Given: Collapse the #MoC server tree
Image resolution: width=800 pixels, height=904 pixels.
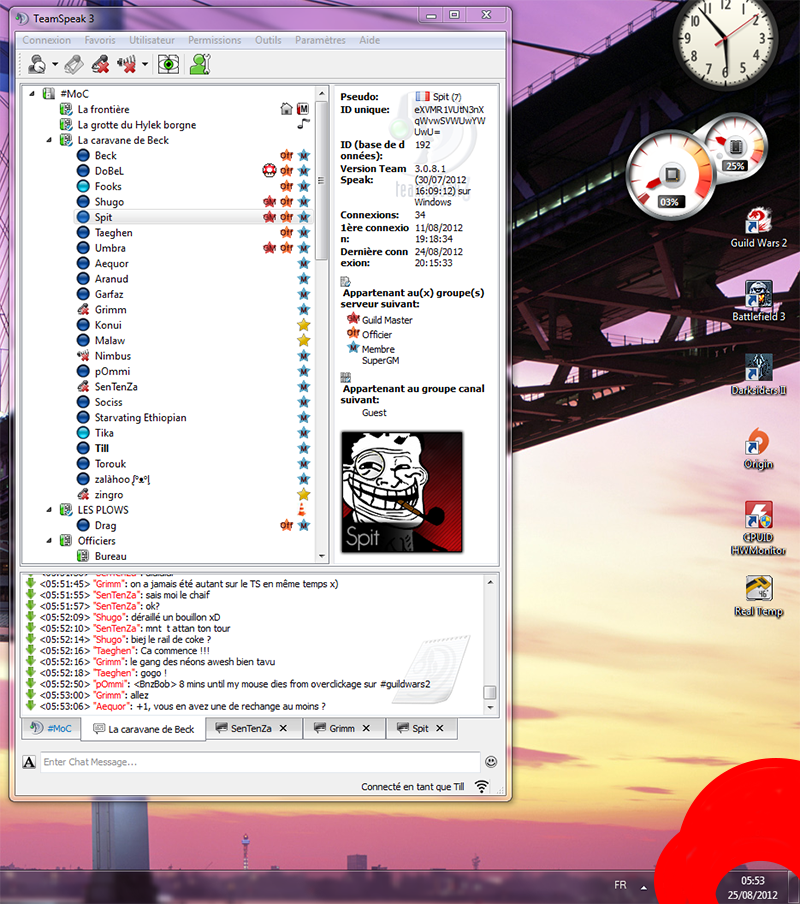Looking at the screenshot, I should (32, 93).
